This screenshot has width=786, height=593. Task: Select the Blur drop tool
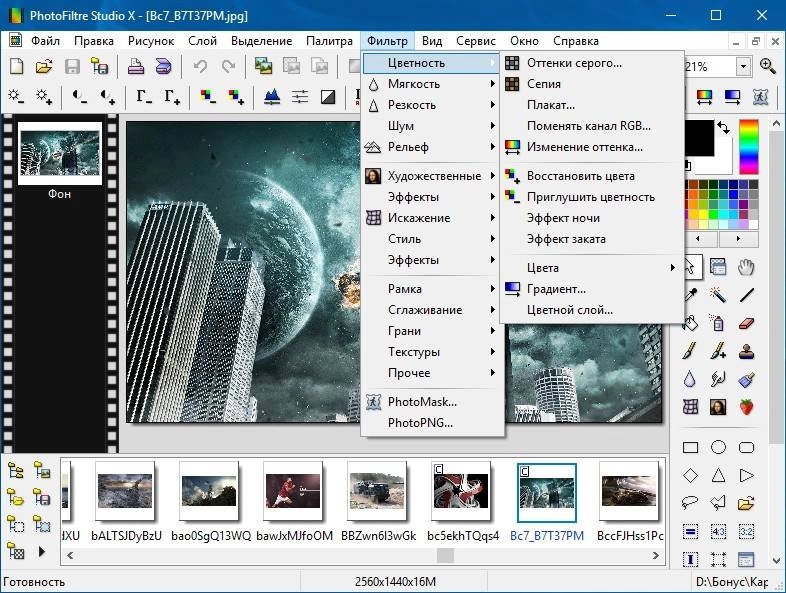click(x=690, y=379)
